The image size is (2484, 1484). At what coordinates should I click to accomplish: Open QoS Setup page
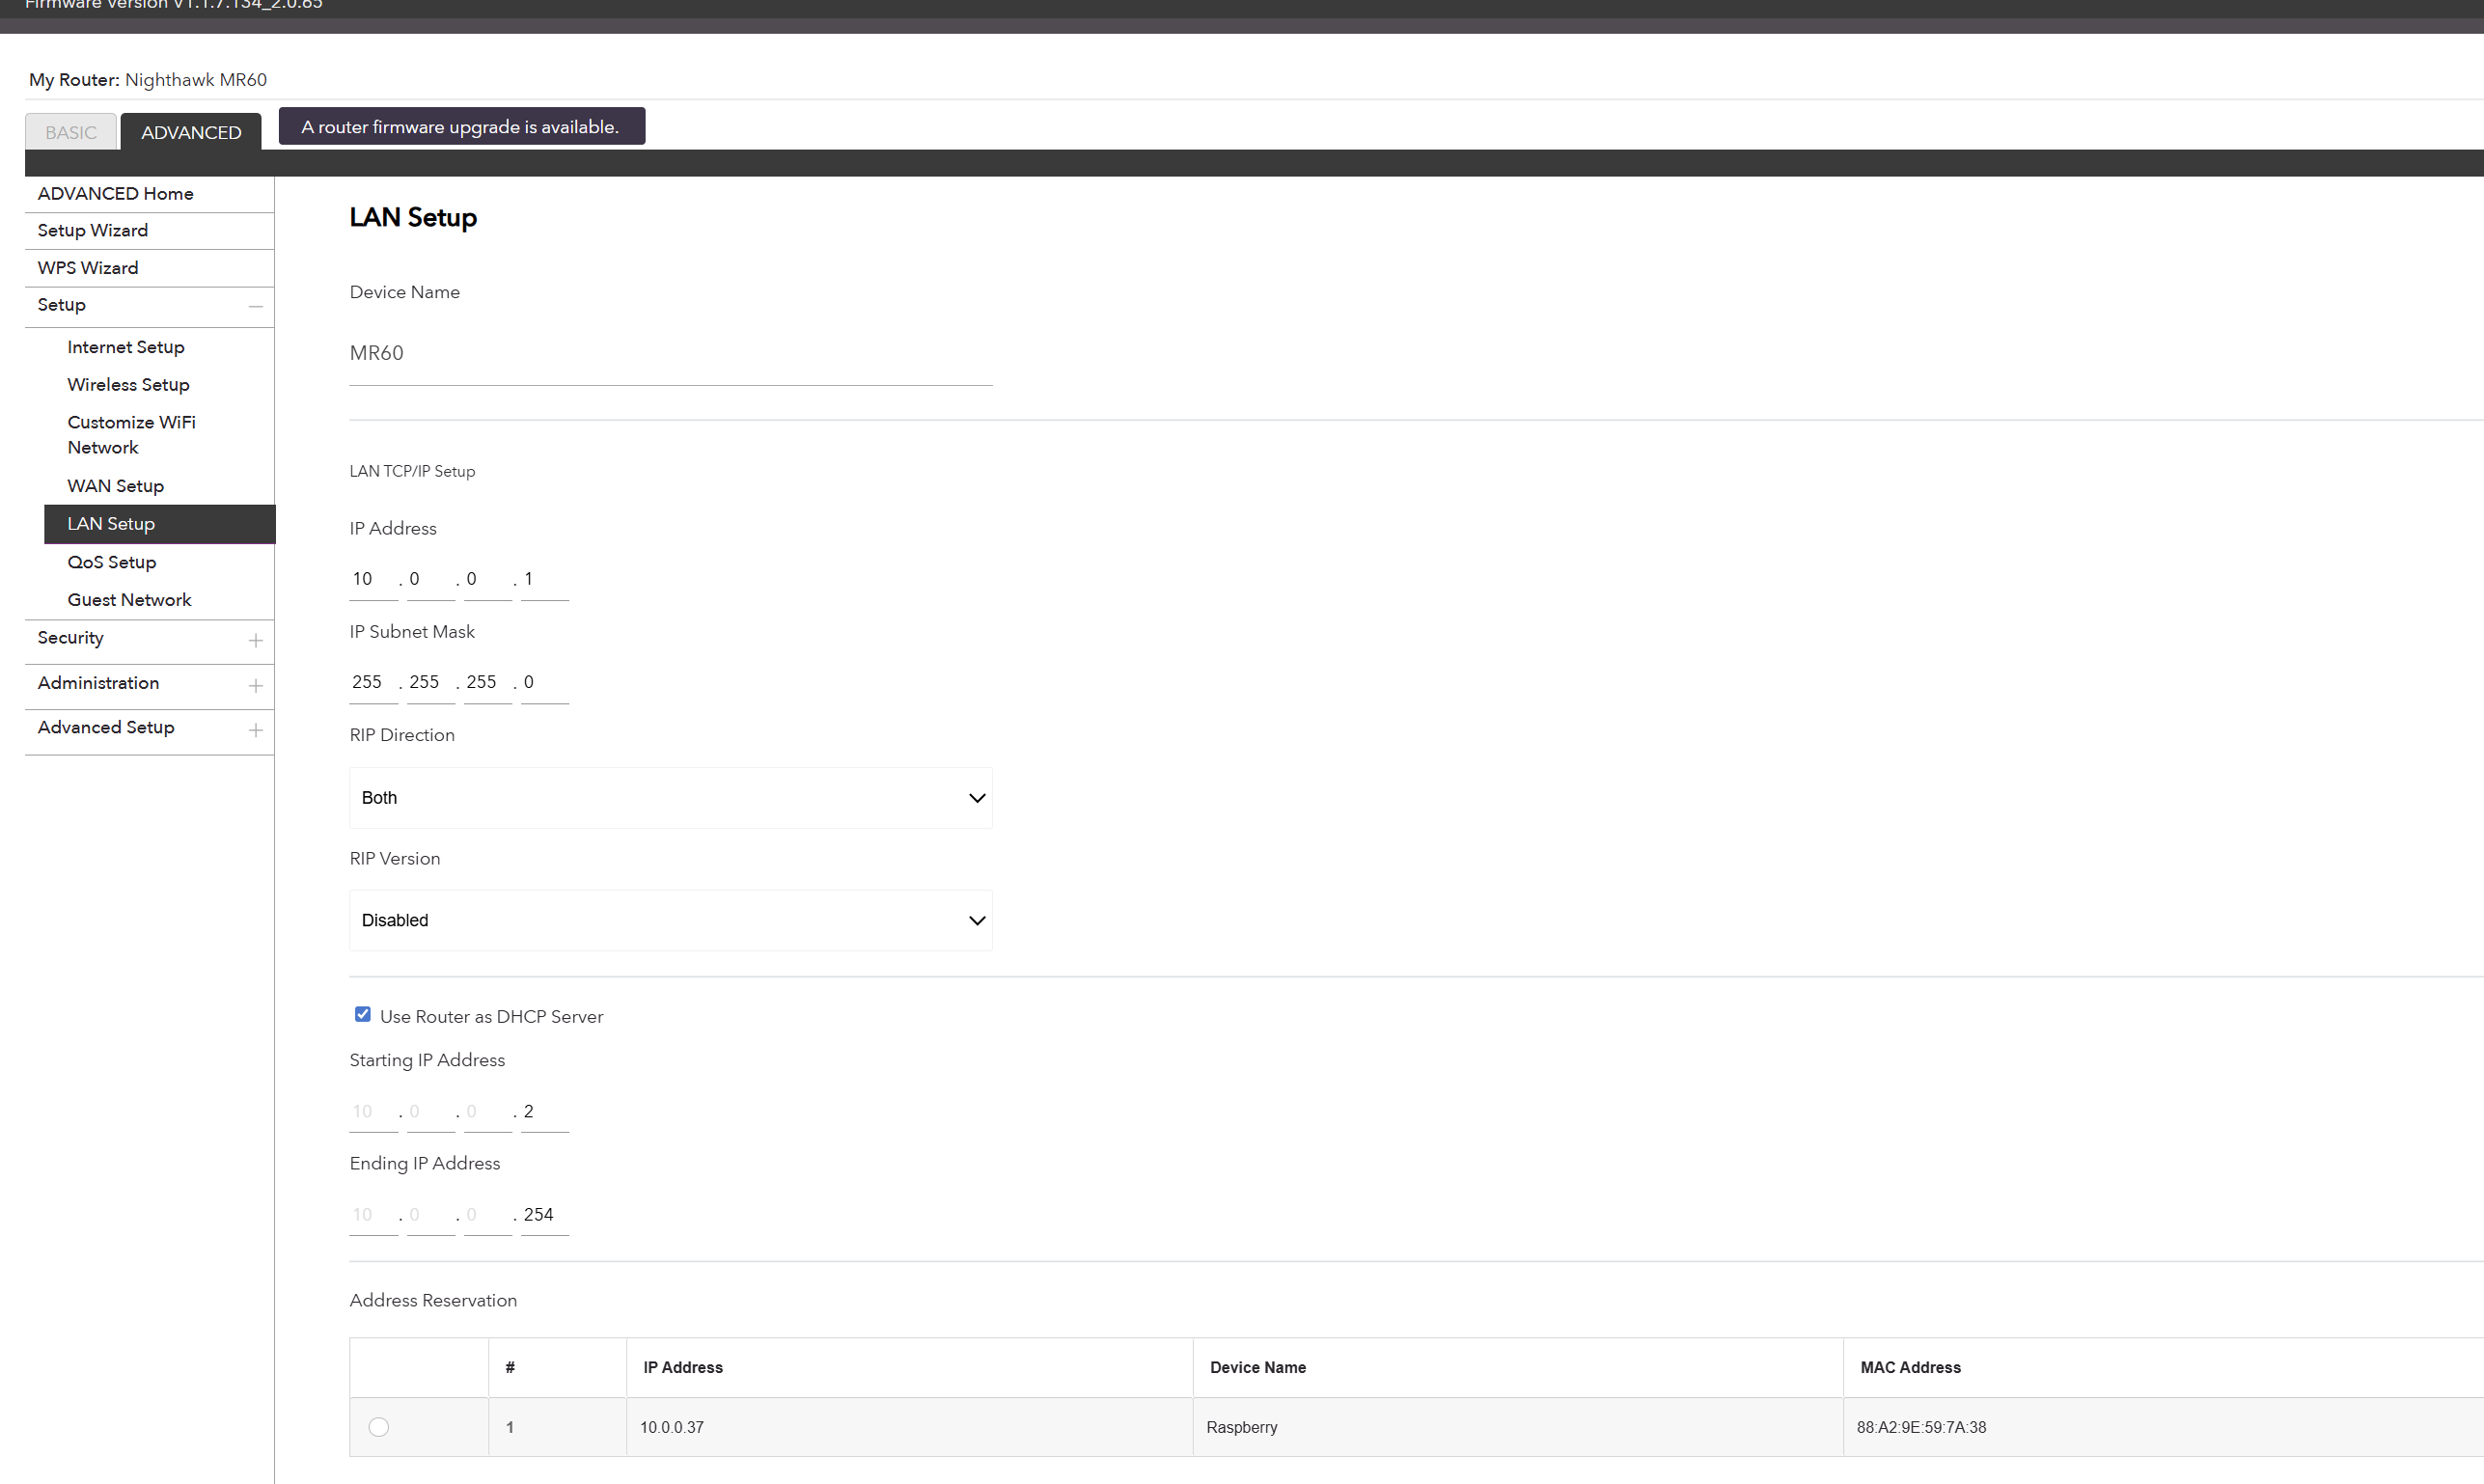click(111, 562)
